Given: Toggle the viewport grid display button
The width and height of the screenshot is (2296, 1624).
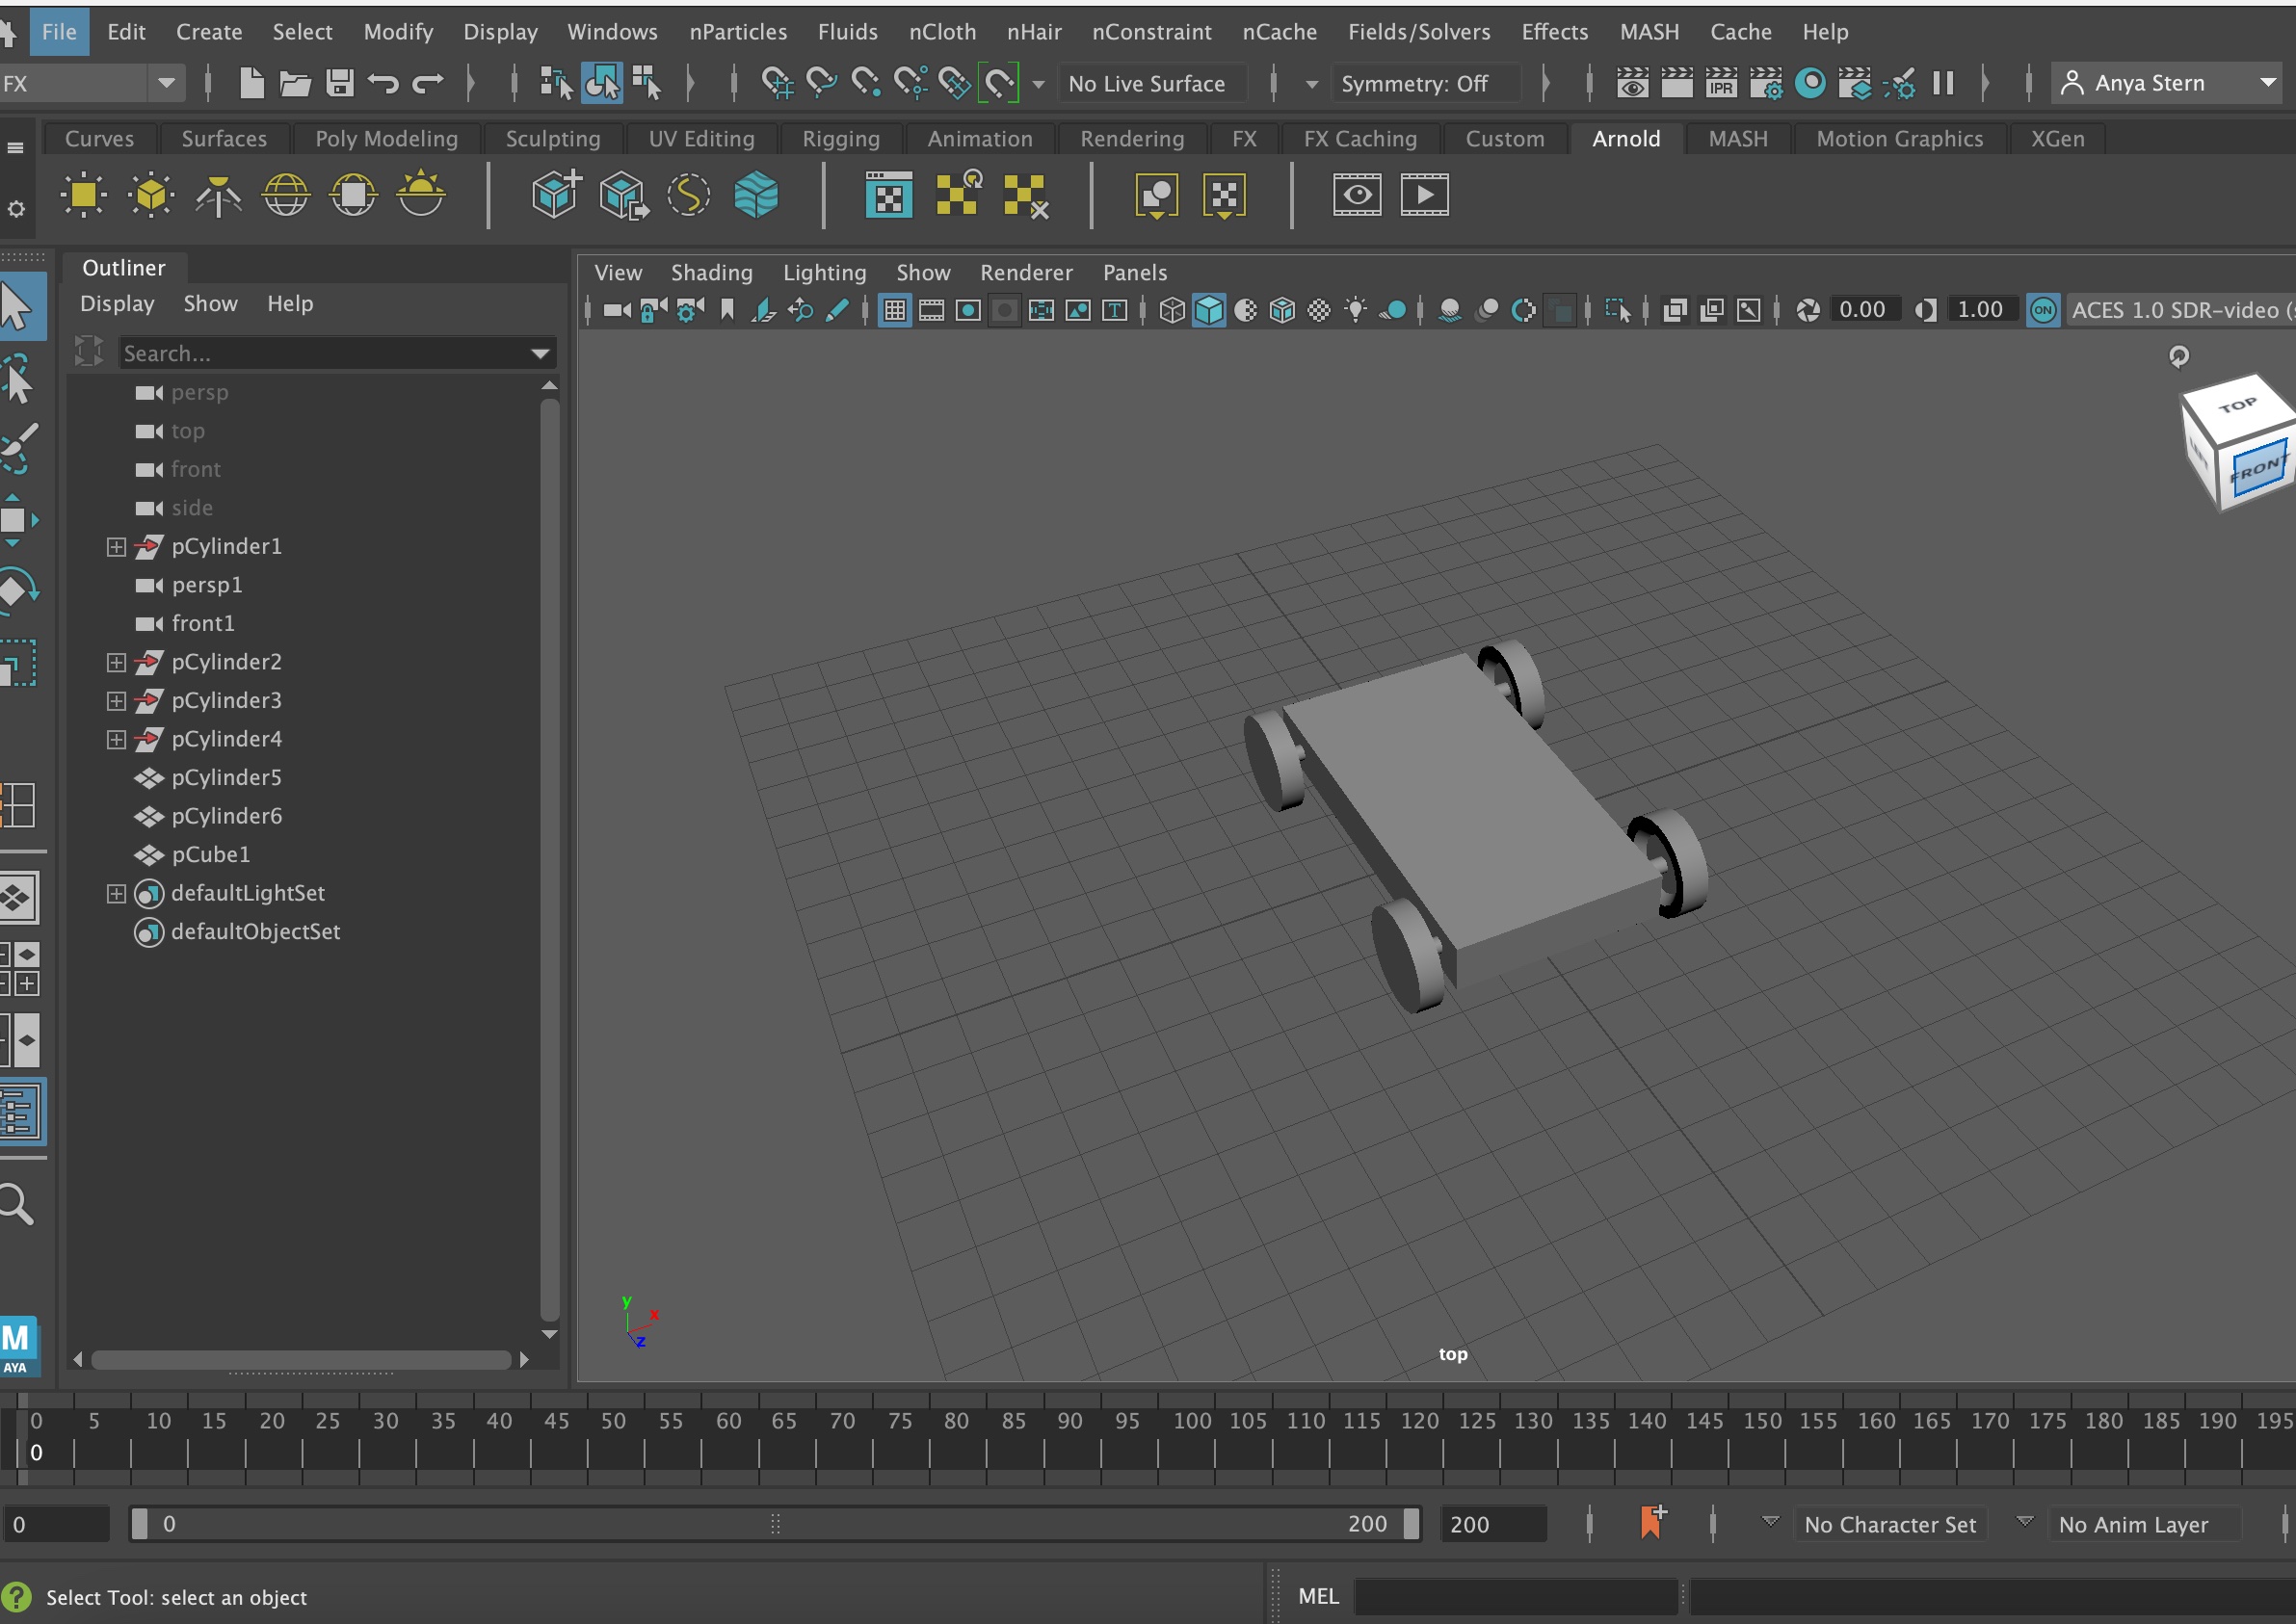Looking at the screenshot, I should pos(895,311).
